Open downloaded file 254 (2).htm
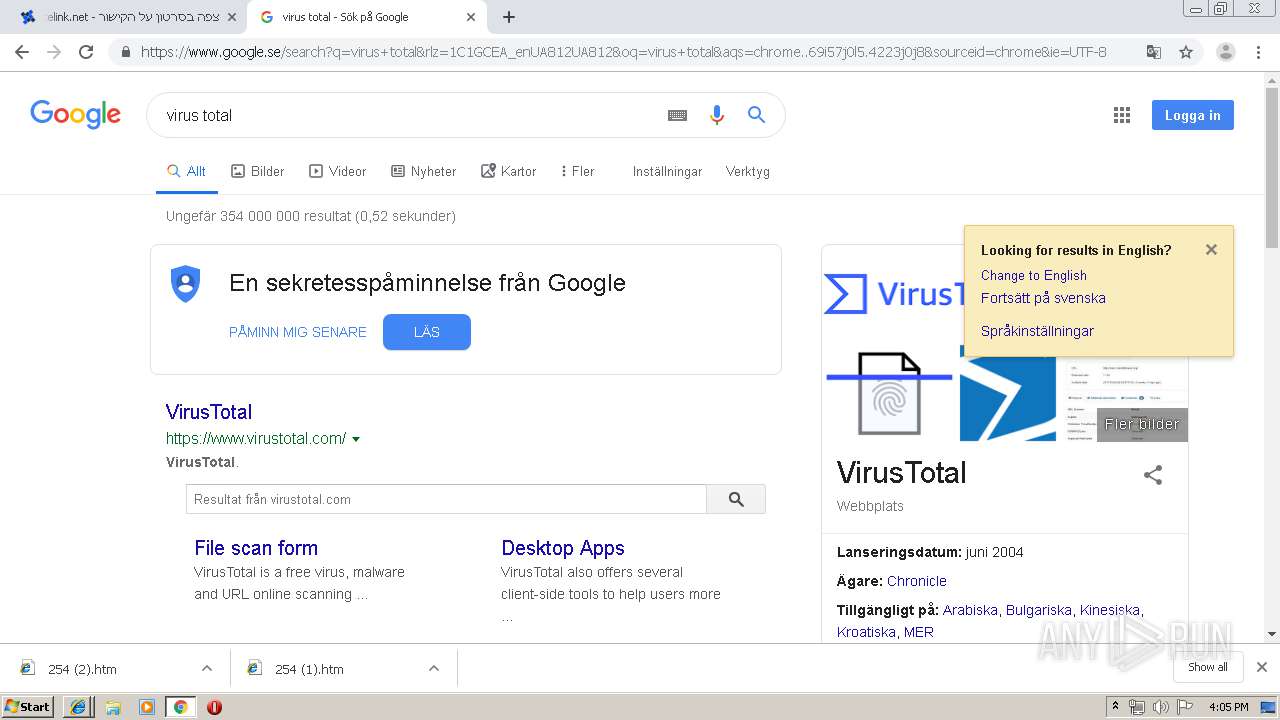The height and width of the screenshot is (720, 1280). click(x=82, y=669)
